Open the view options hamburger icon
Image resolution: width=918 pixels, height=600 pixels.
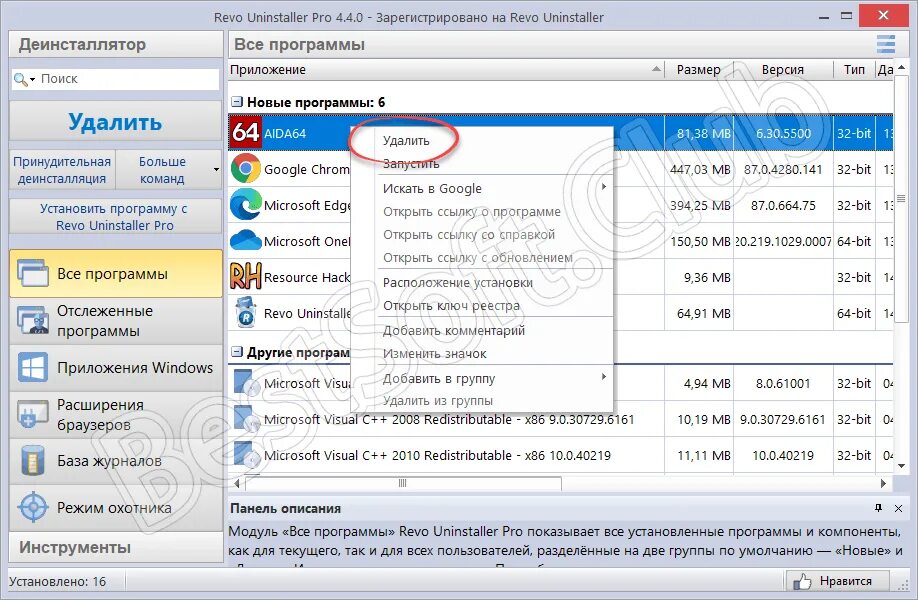point(885,44)
